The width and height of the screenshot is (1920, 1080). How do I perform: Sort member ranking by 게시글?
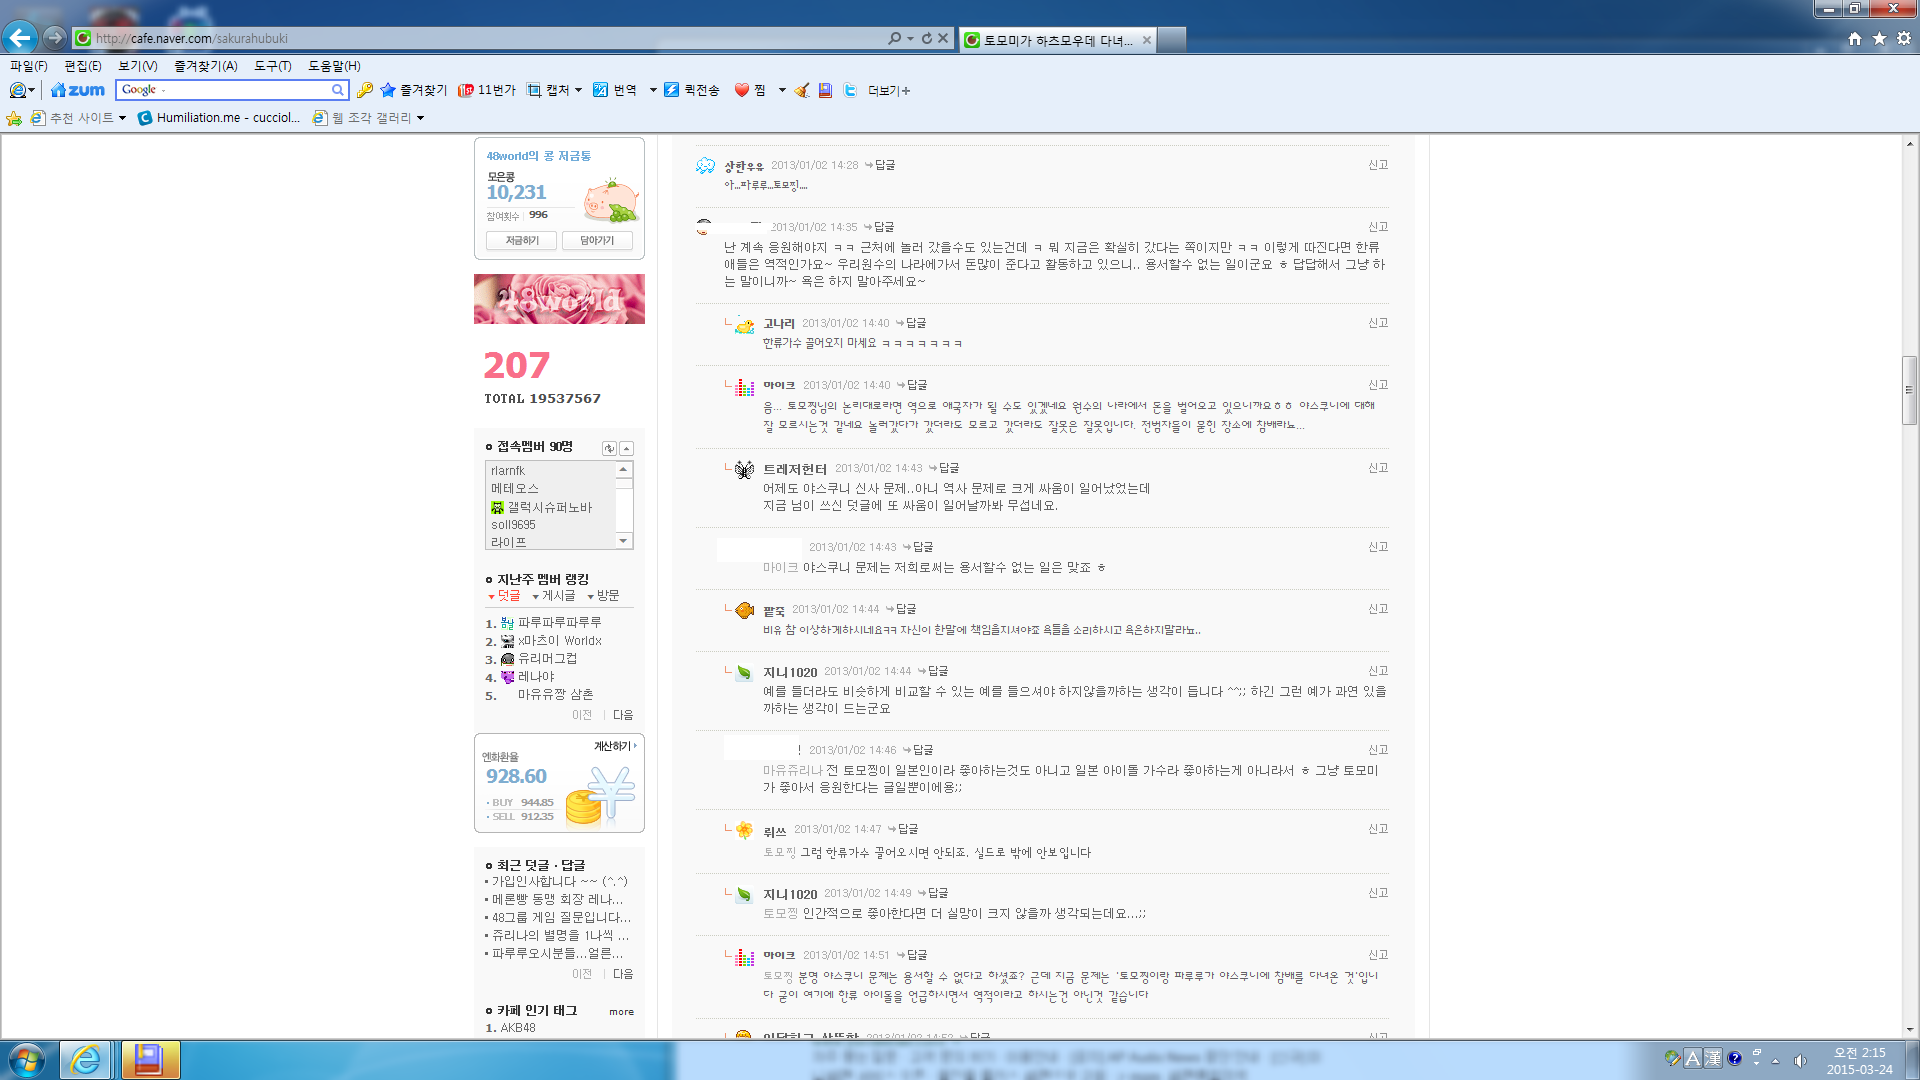(557, 596)
